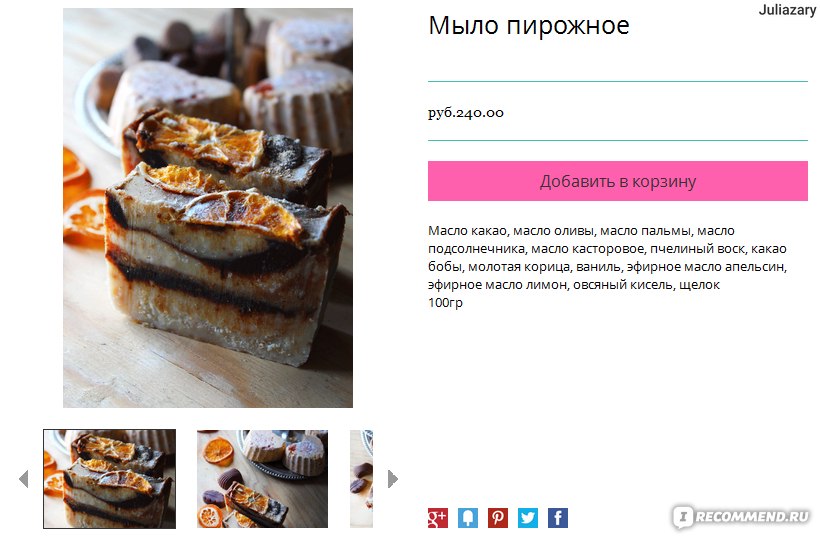820x538 pixels.
Task: Click the teal divider line above the price
Action: click(x=618, y=81)
